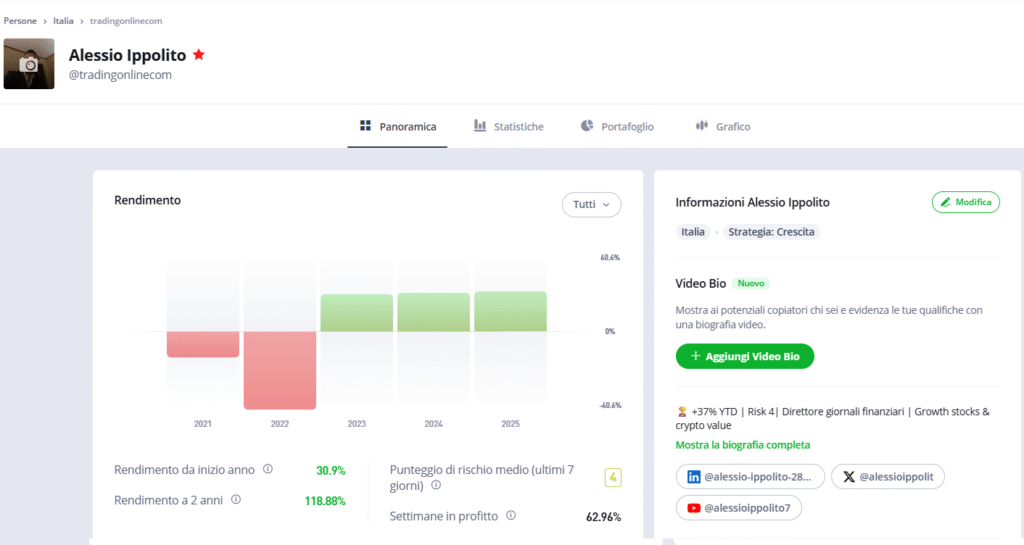
Task: Click info icon beside Punteggio di rischio medio
Action: (x=436, y=485)
